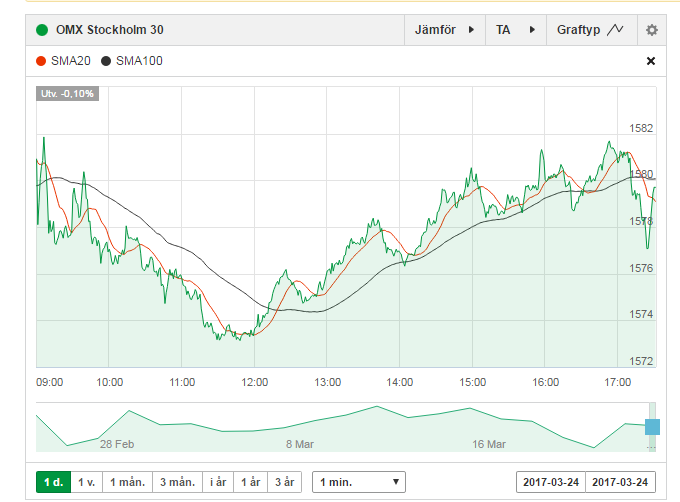Click the Graftyp line chart icon
Screen dimensions: 680x502
point(615,29)
